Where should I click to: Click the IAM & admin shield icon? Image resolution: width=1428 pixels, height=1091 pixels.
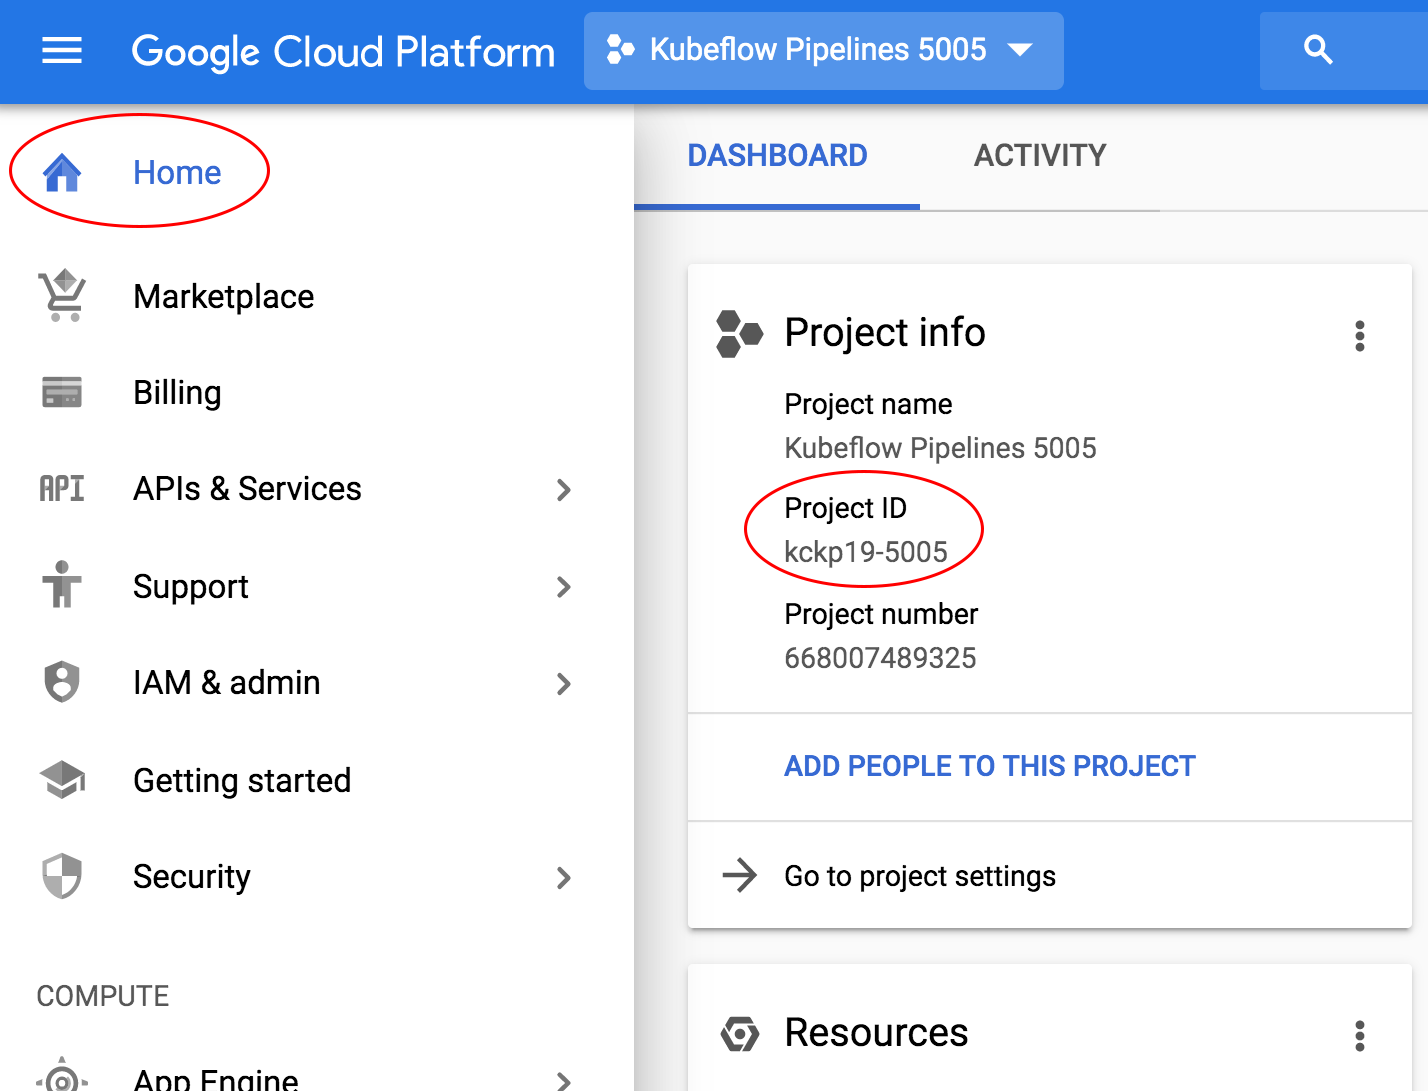(x=62, y=682)
